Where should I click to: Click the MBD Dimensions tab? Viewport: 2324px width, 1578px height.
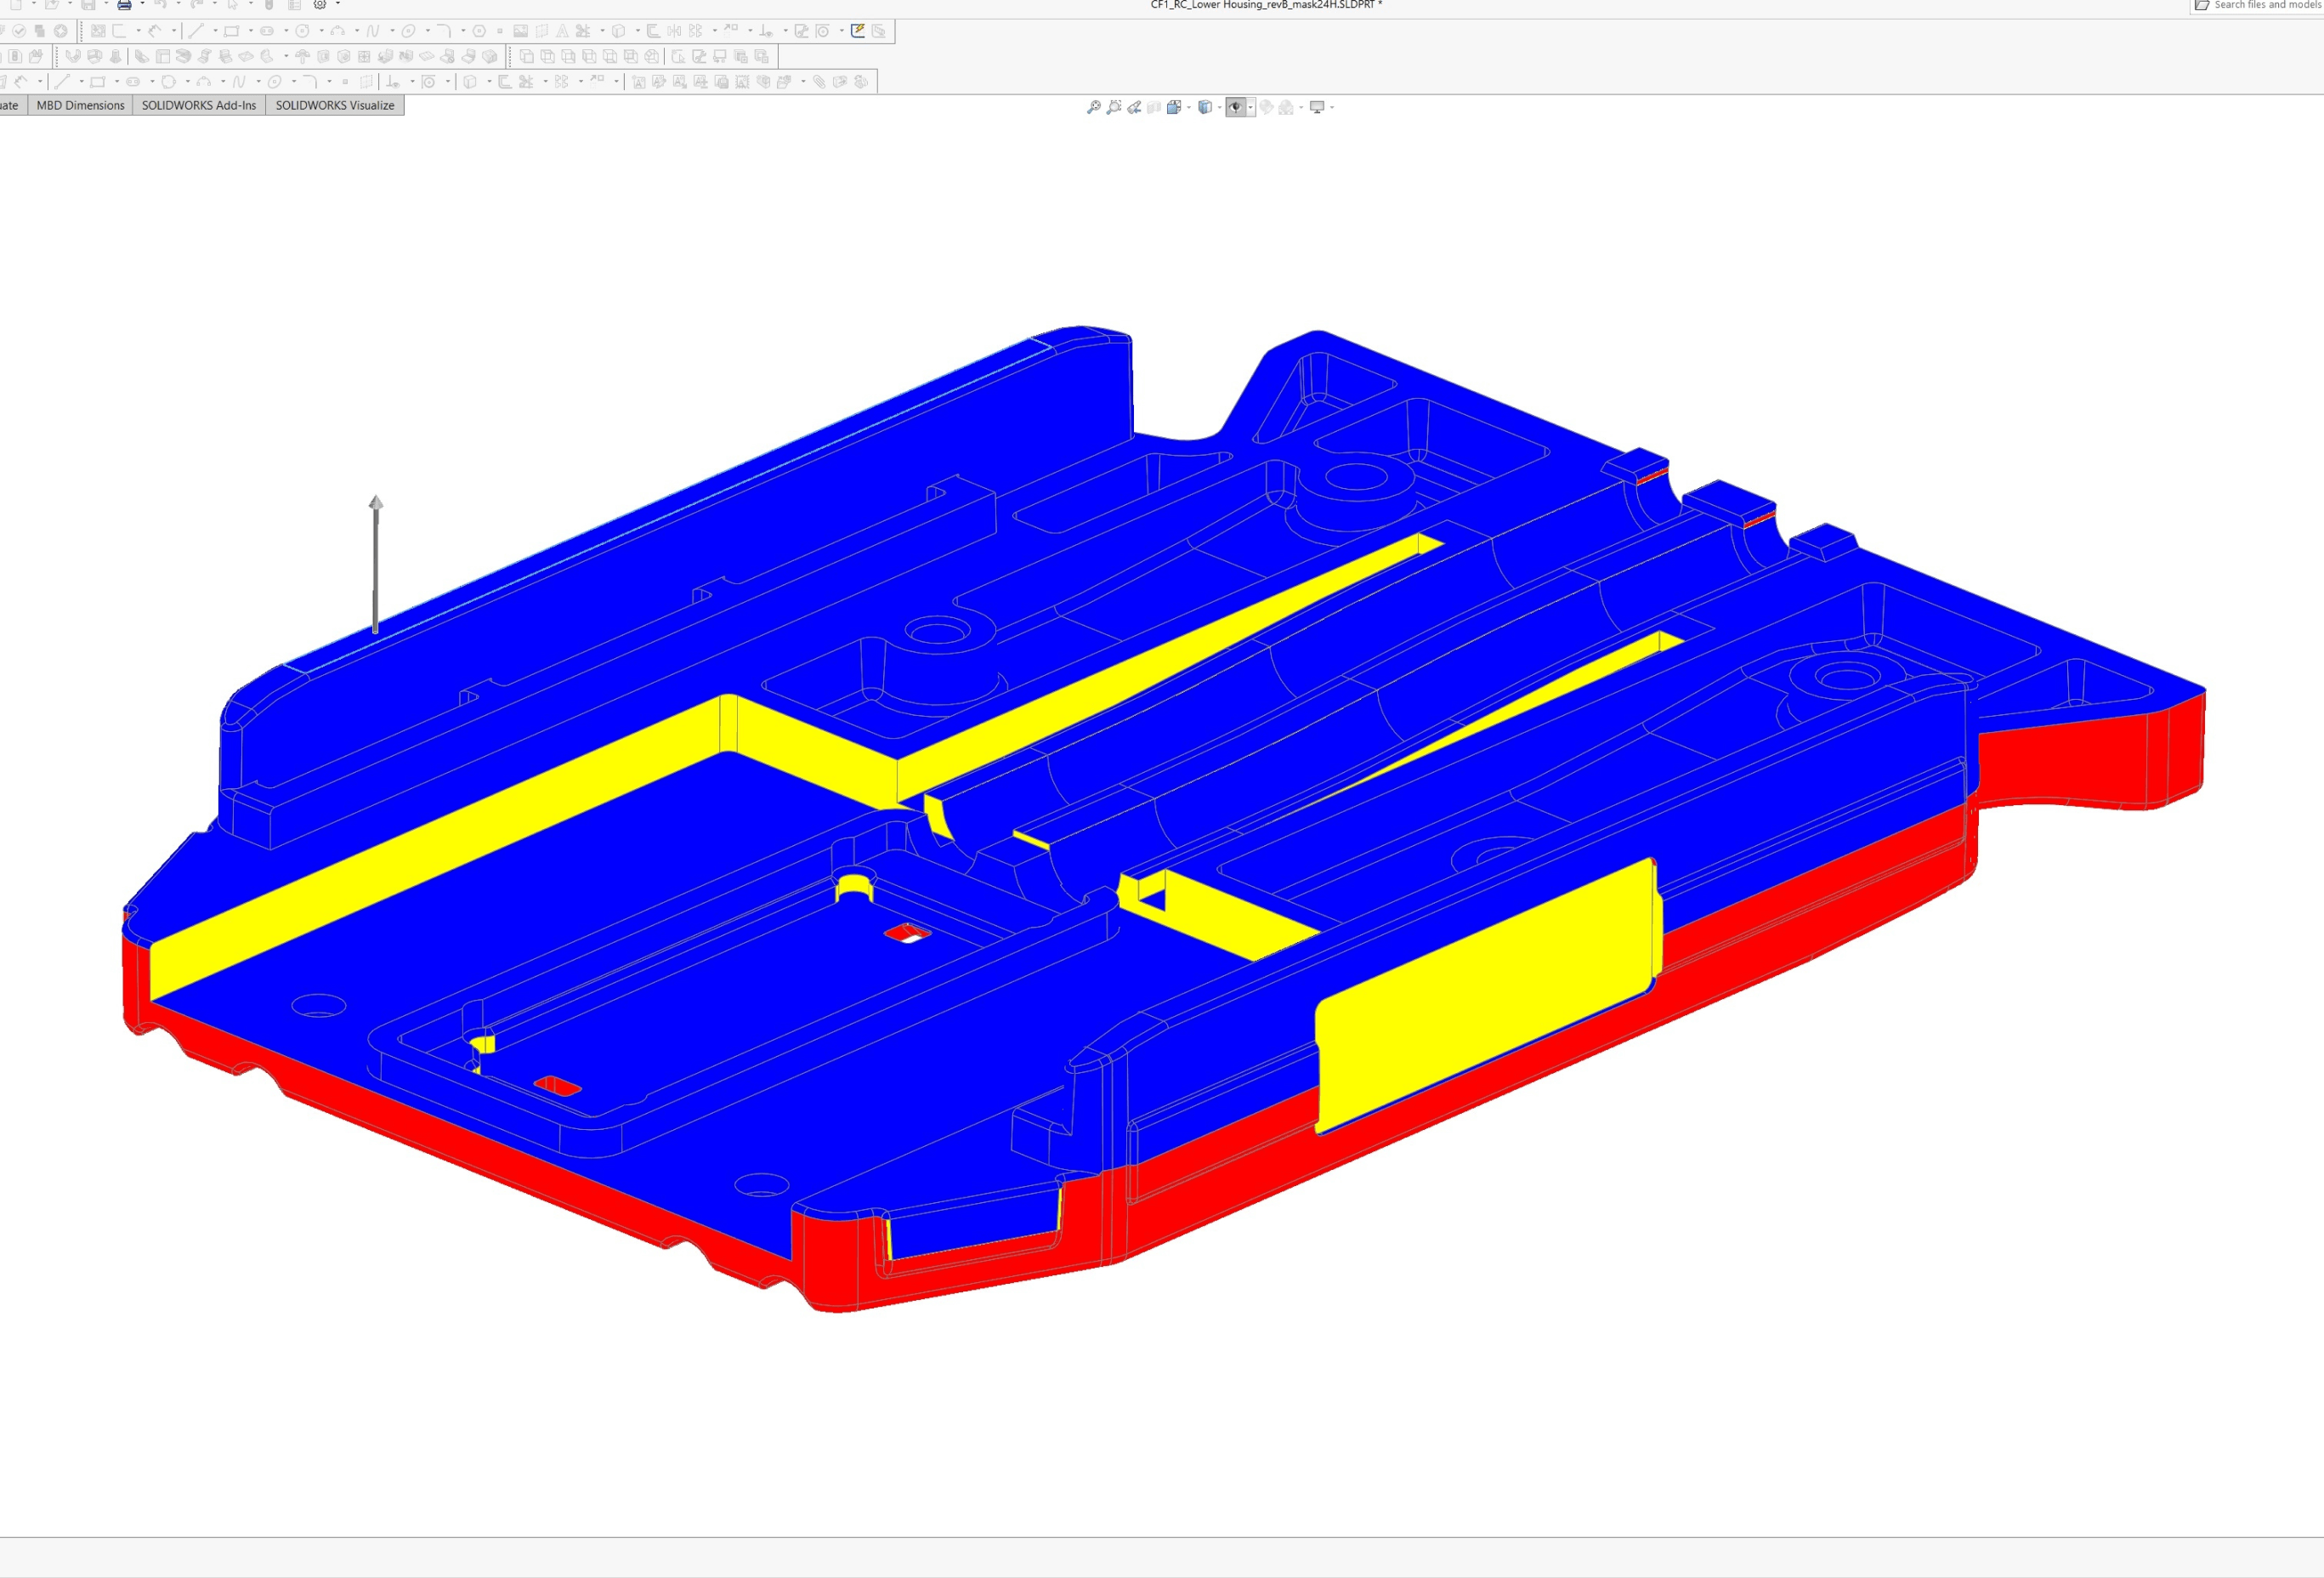click(80, 105)
